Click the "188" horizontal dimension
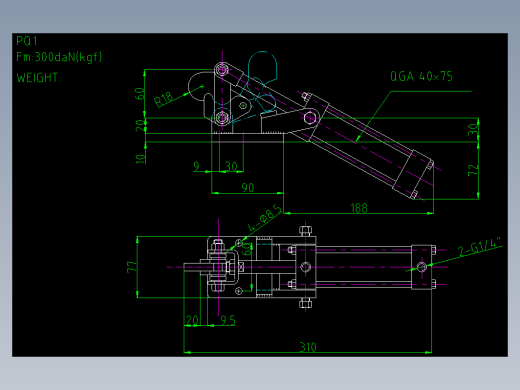The width and height of the screenshot is (520, 390). tap(359, 208)
